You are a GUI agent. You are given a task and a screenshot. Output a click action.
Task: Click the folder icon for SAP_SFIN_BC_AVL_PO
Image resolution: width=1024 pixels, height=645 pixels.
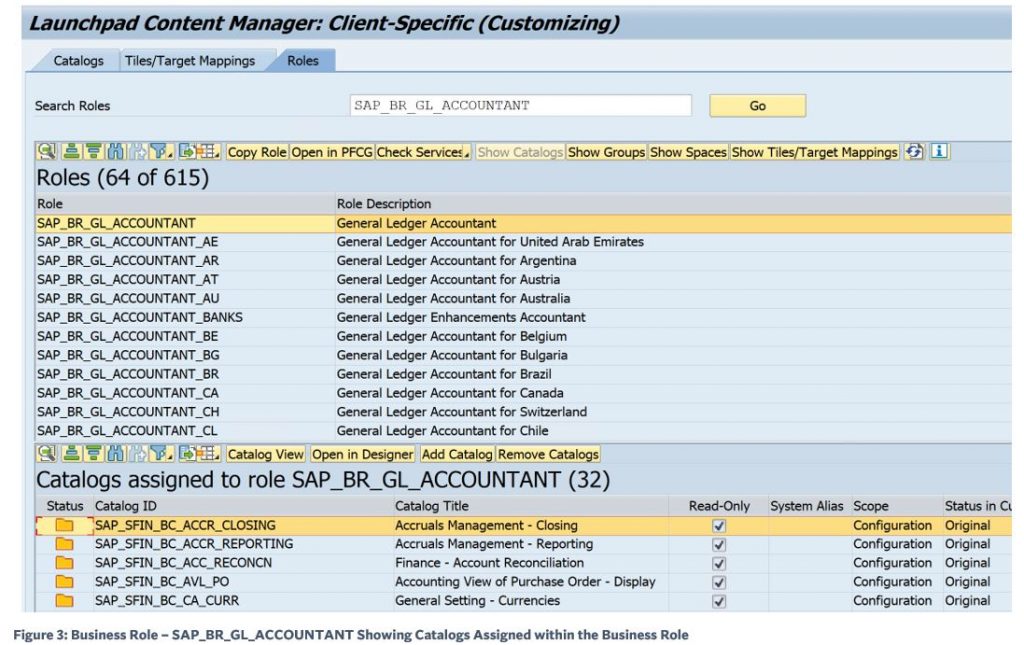click(64, 582)
